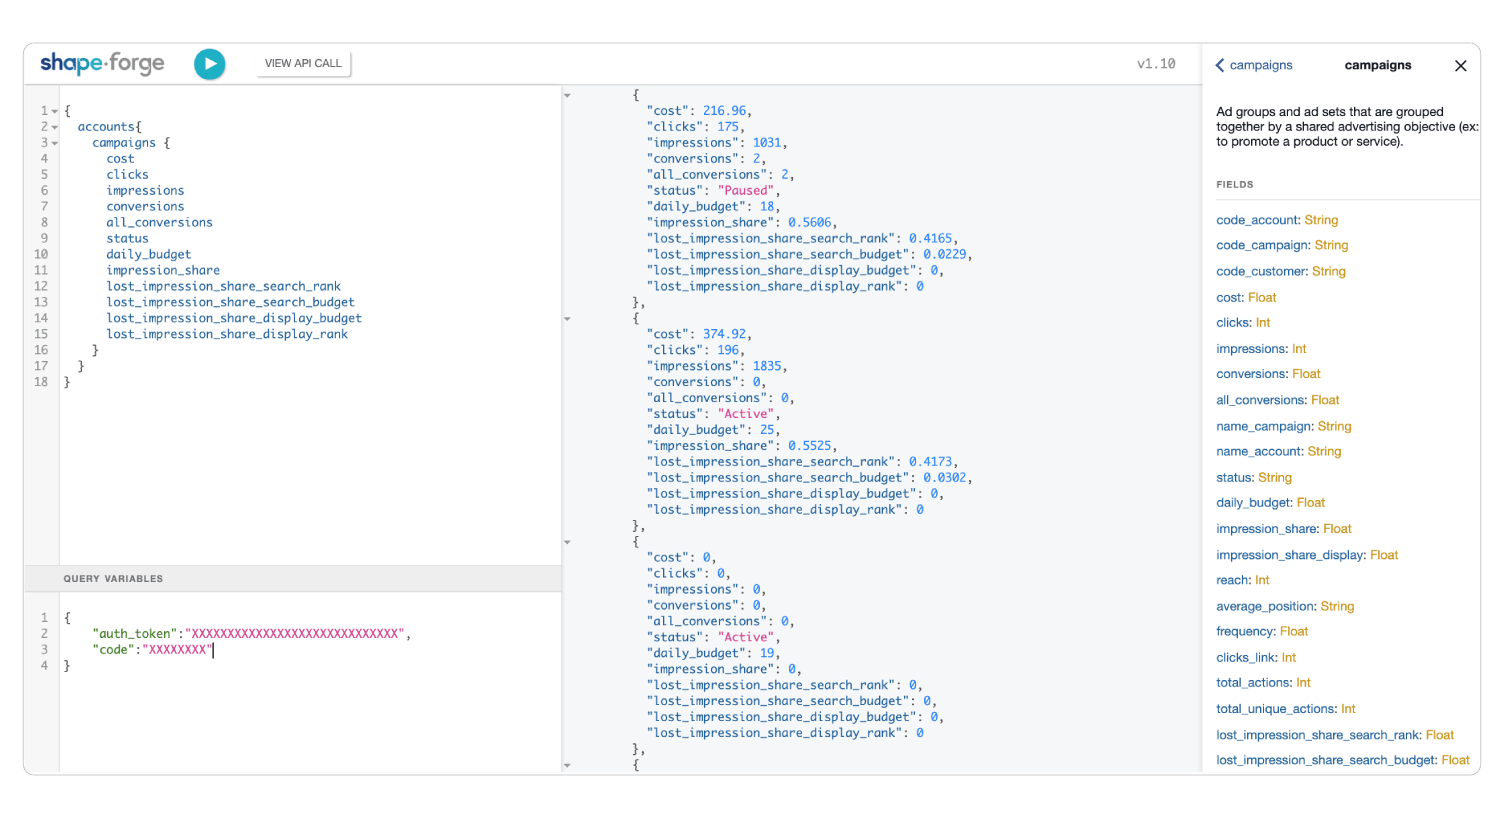Collapse the campaigns block on line 3
The height and width of the screenshot is (818, 1504).
click(x=55, y=143)
